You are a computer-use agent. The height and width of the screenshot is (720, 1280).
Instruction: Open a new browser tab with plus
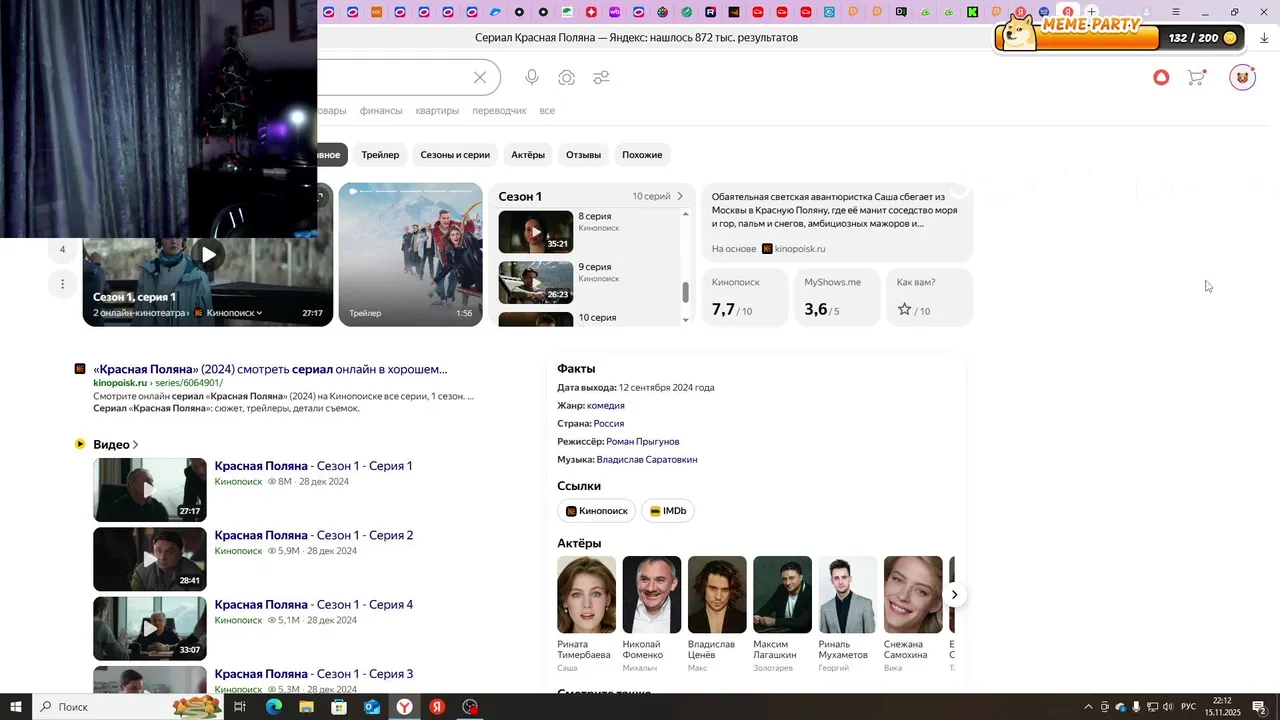point(1092,12)
